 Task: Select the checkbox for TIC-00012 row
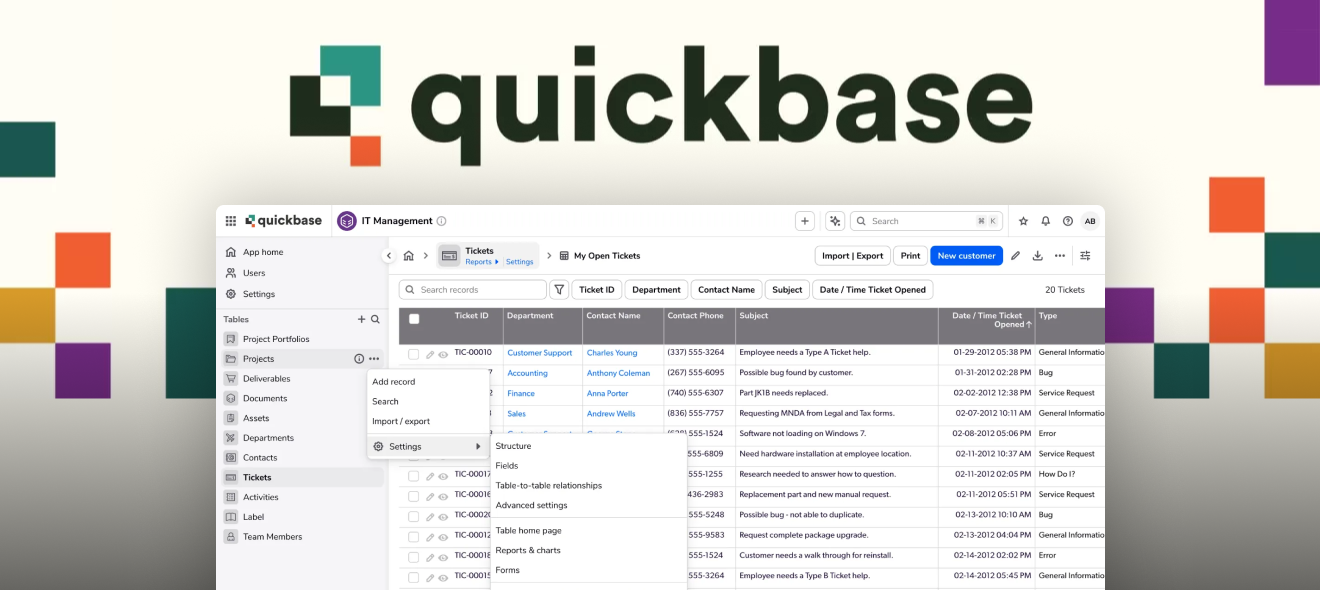(413, 537)
